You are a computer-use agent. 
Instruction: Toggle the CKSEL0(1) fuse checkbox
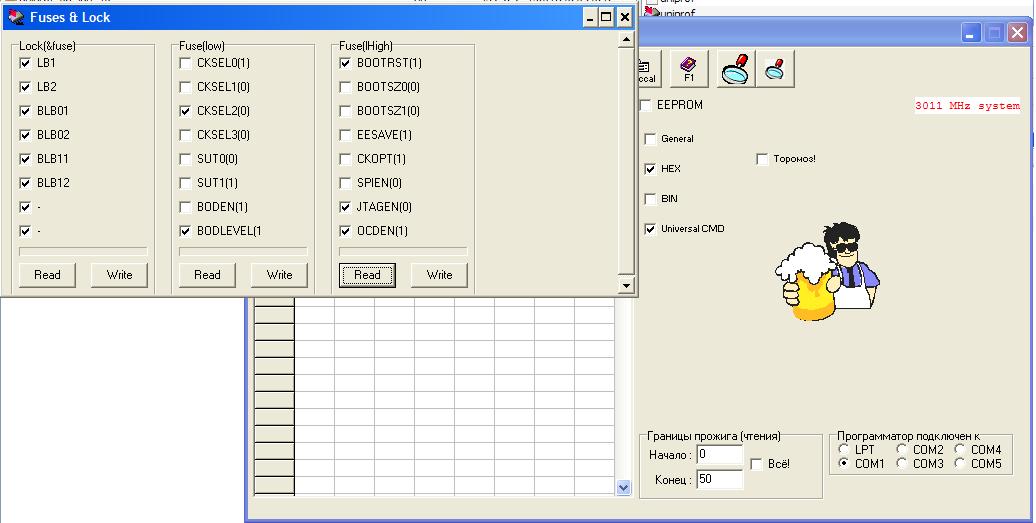click(x=185, y=63)
